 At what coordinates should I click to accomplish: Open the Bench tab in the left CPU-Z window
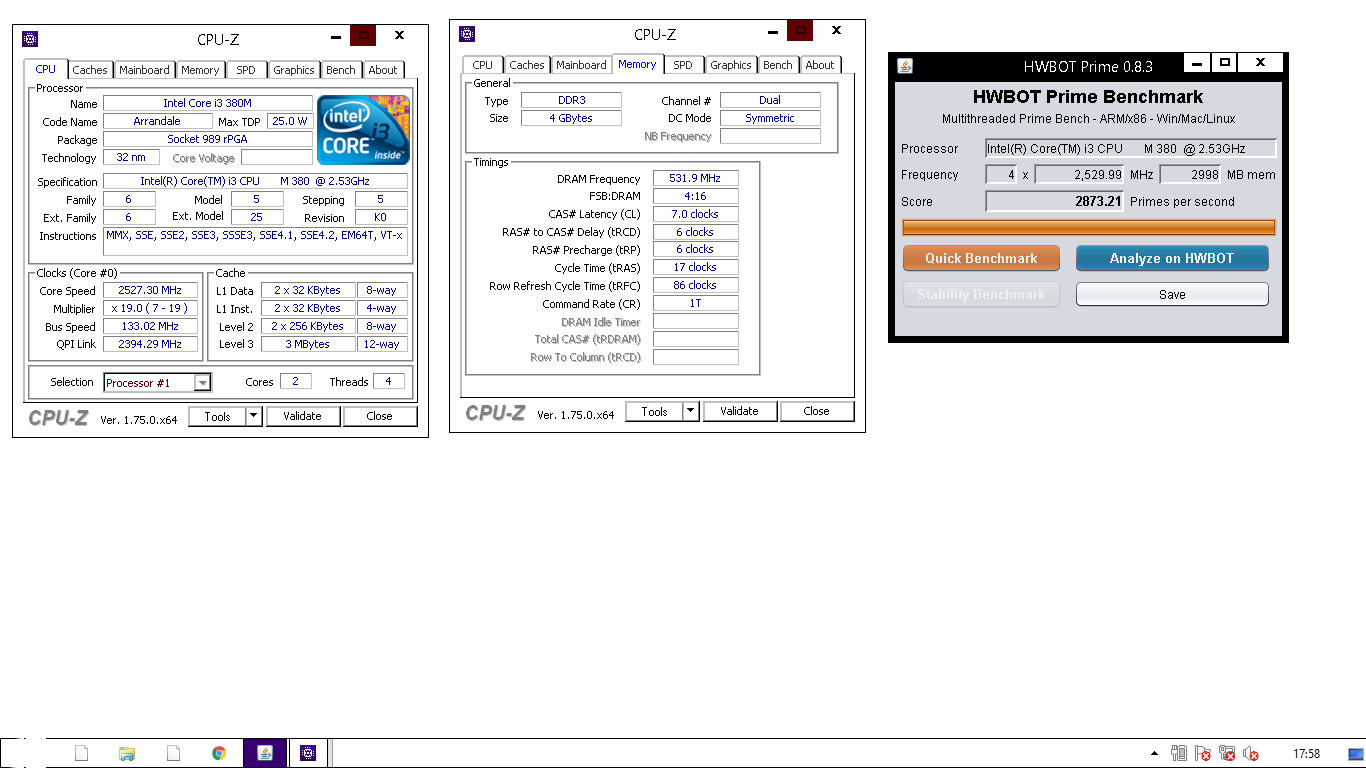tap(341, 70)
